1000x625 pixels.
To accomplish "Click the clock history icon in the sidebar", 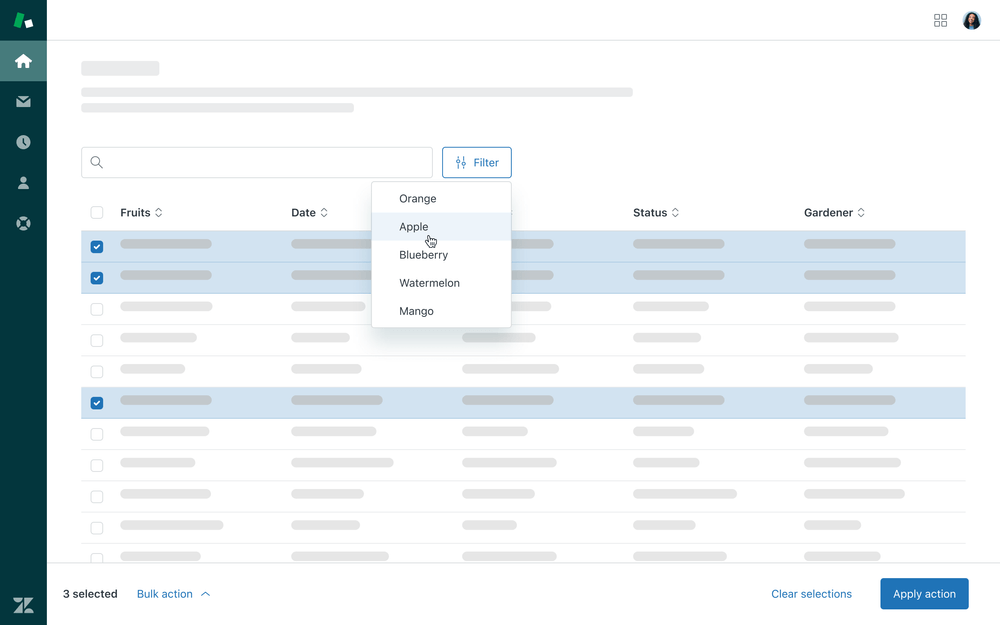I will (23, 142).
